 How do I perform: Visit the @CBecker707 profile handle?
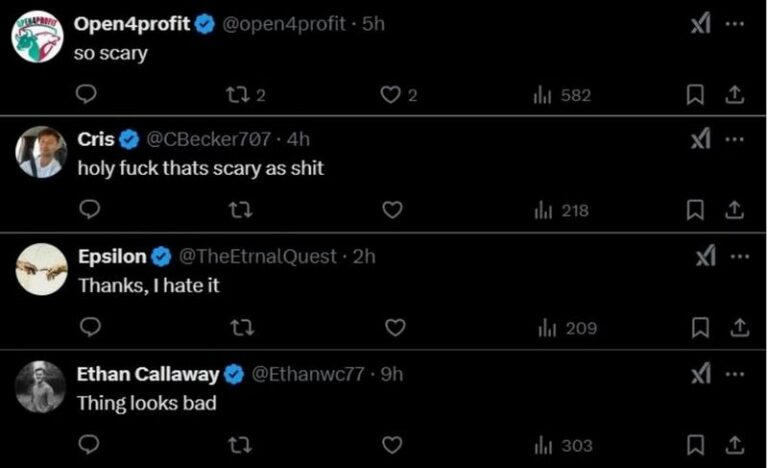(x=209, y=140)
